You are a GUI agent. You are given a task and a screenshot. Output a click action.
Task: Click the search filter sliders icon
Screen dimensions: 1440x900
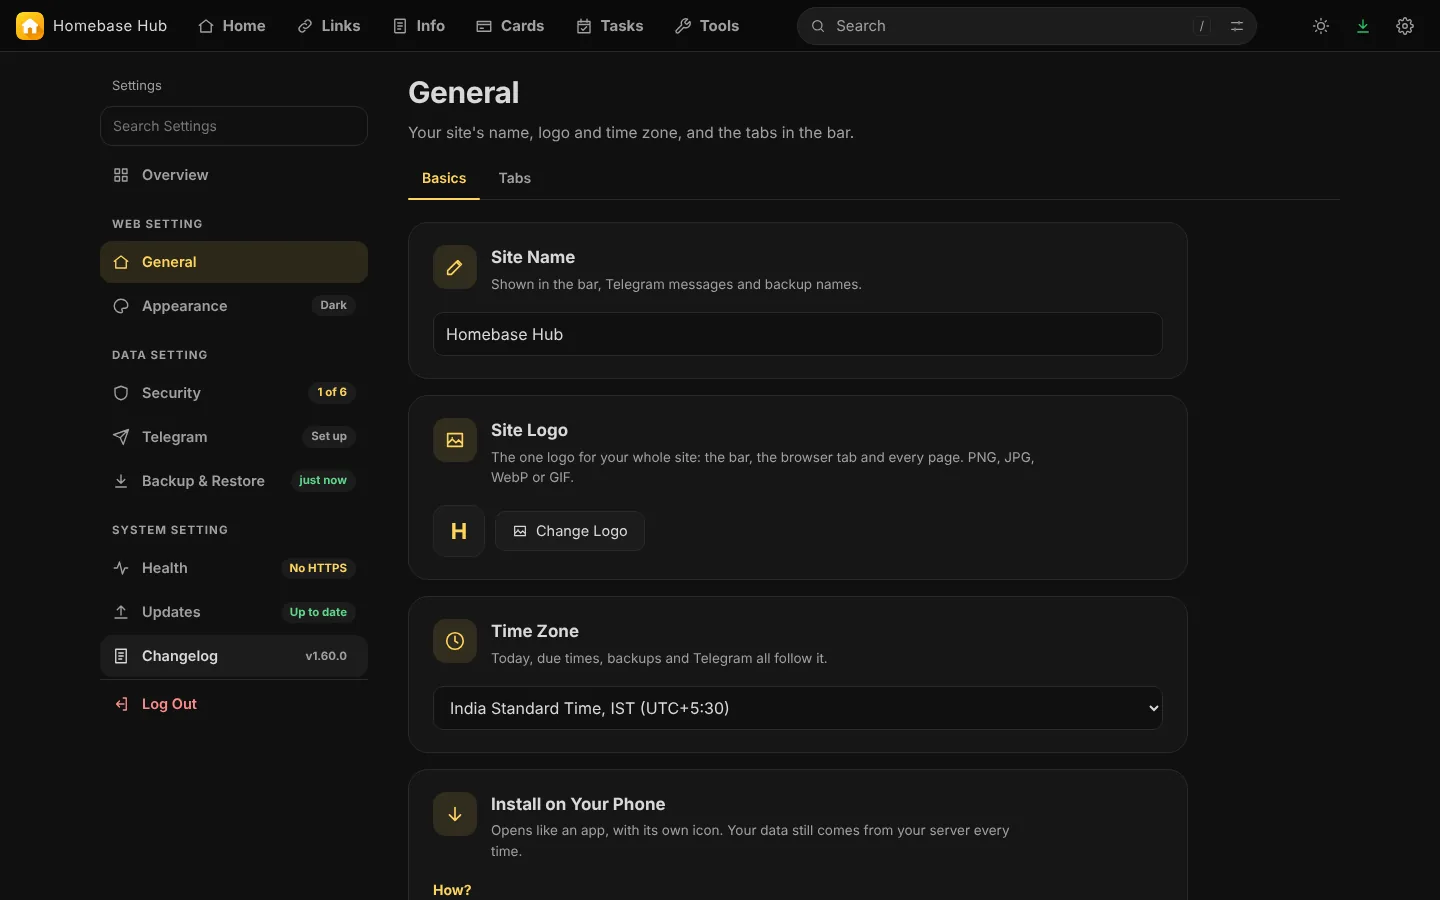pos(1237,26)
